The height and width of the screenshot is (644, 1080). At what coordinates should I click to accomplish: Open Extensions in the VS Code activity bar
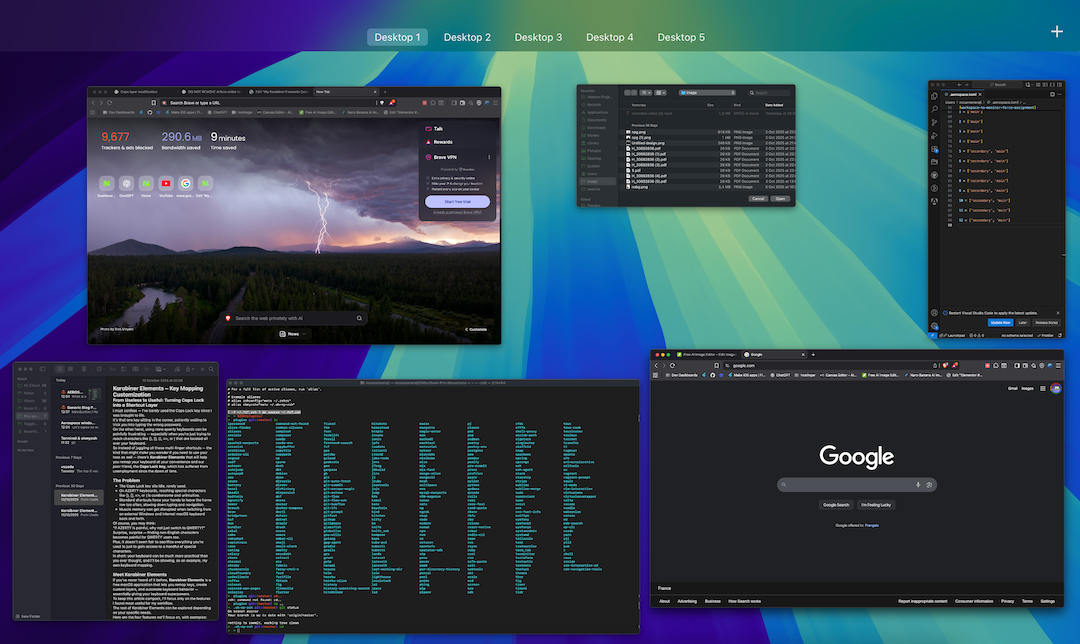934,149
